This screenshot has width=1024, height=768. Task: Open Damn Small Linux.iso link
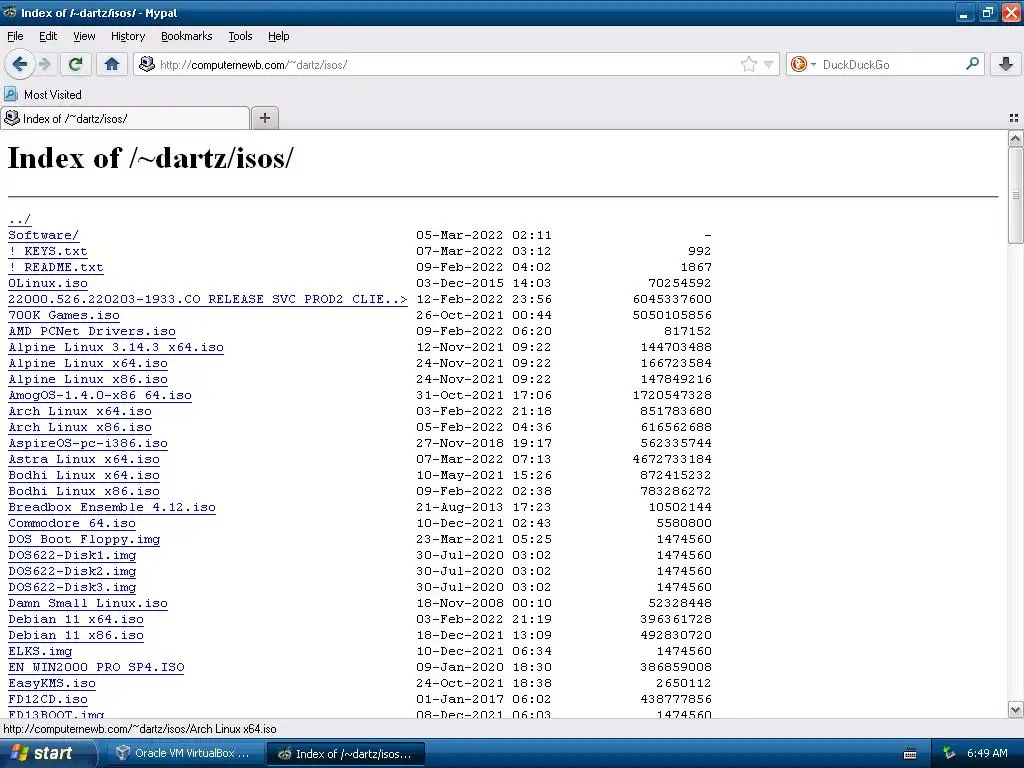coord(88,603)
